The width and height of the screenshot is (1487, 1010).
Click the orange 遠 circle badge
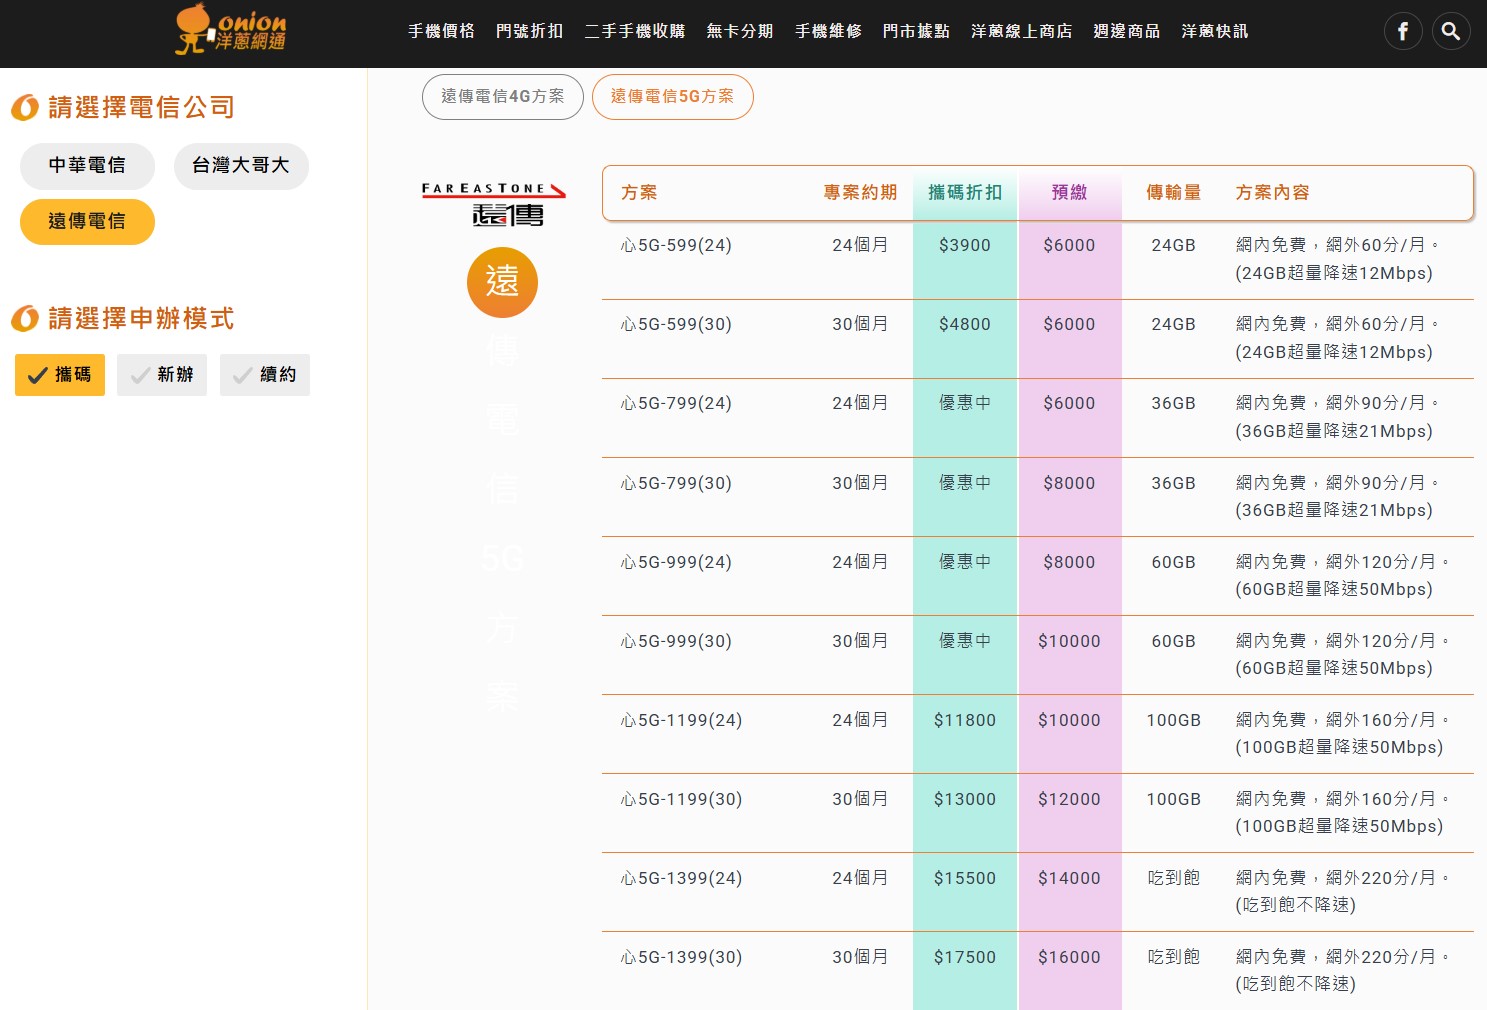tap(502, 282)
